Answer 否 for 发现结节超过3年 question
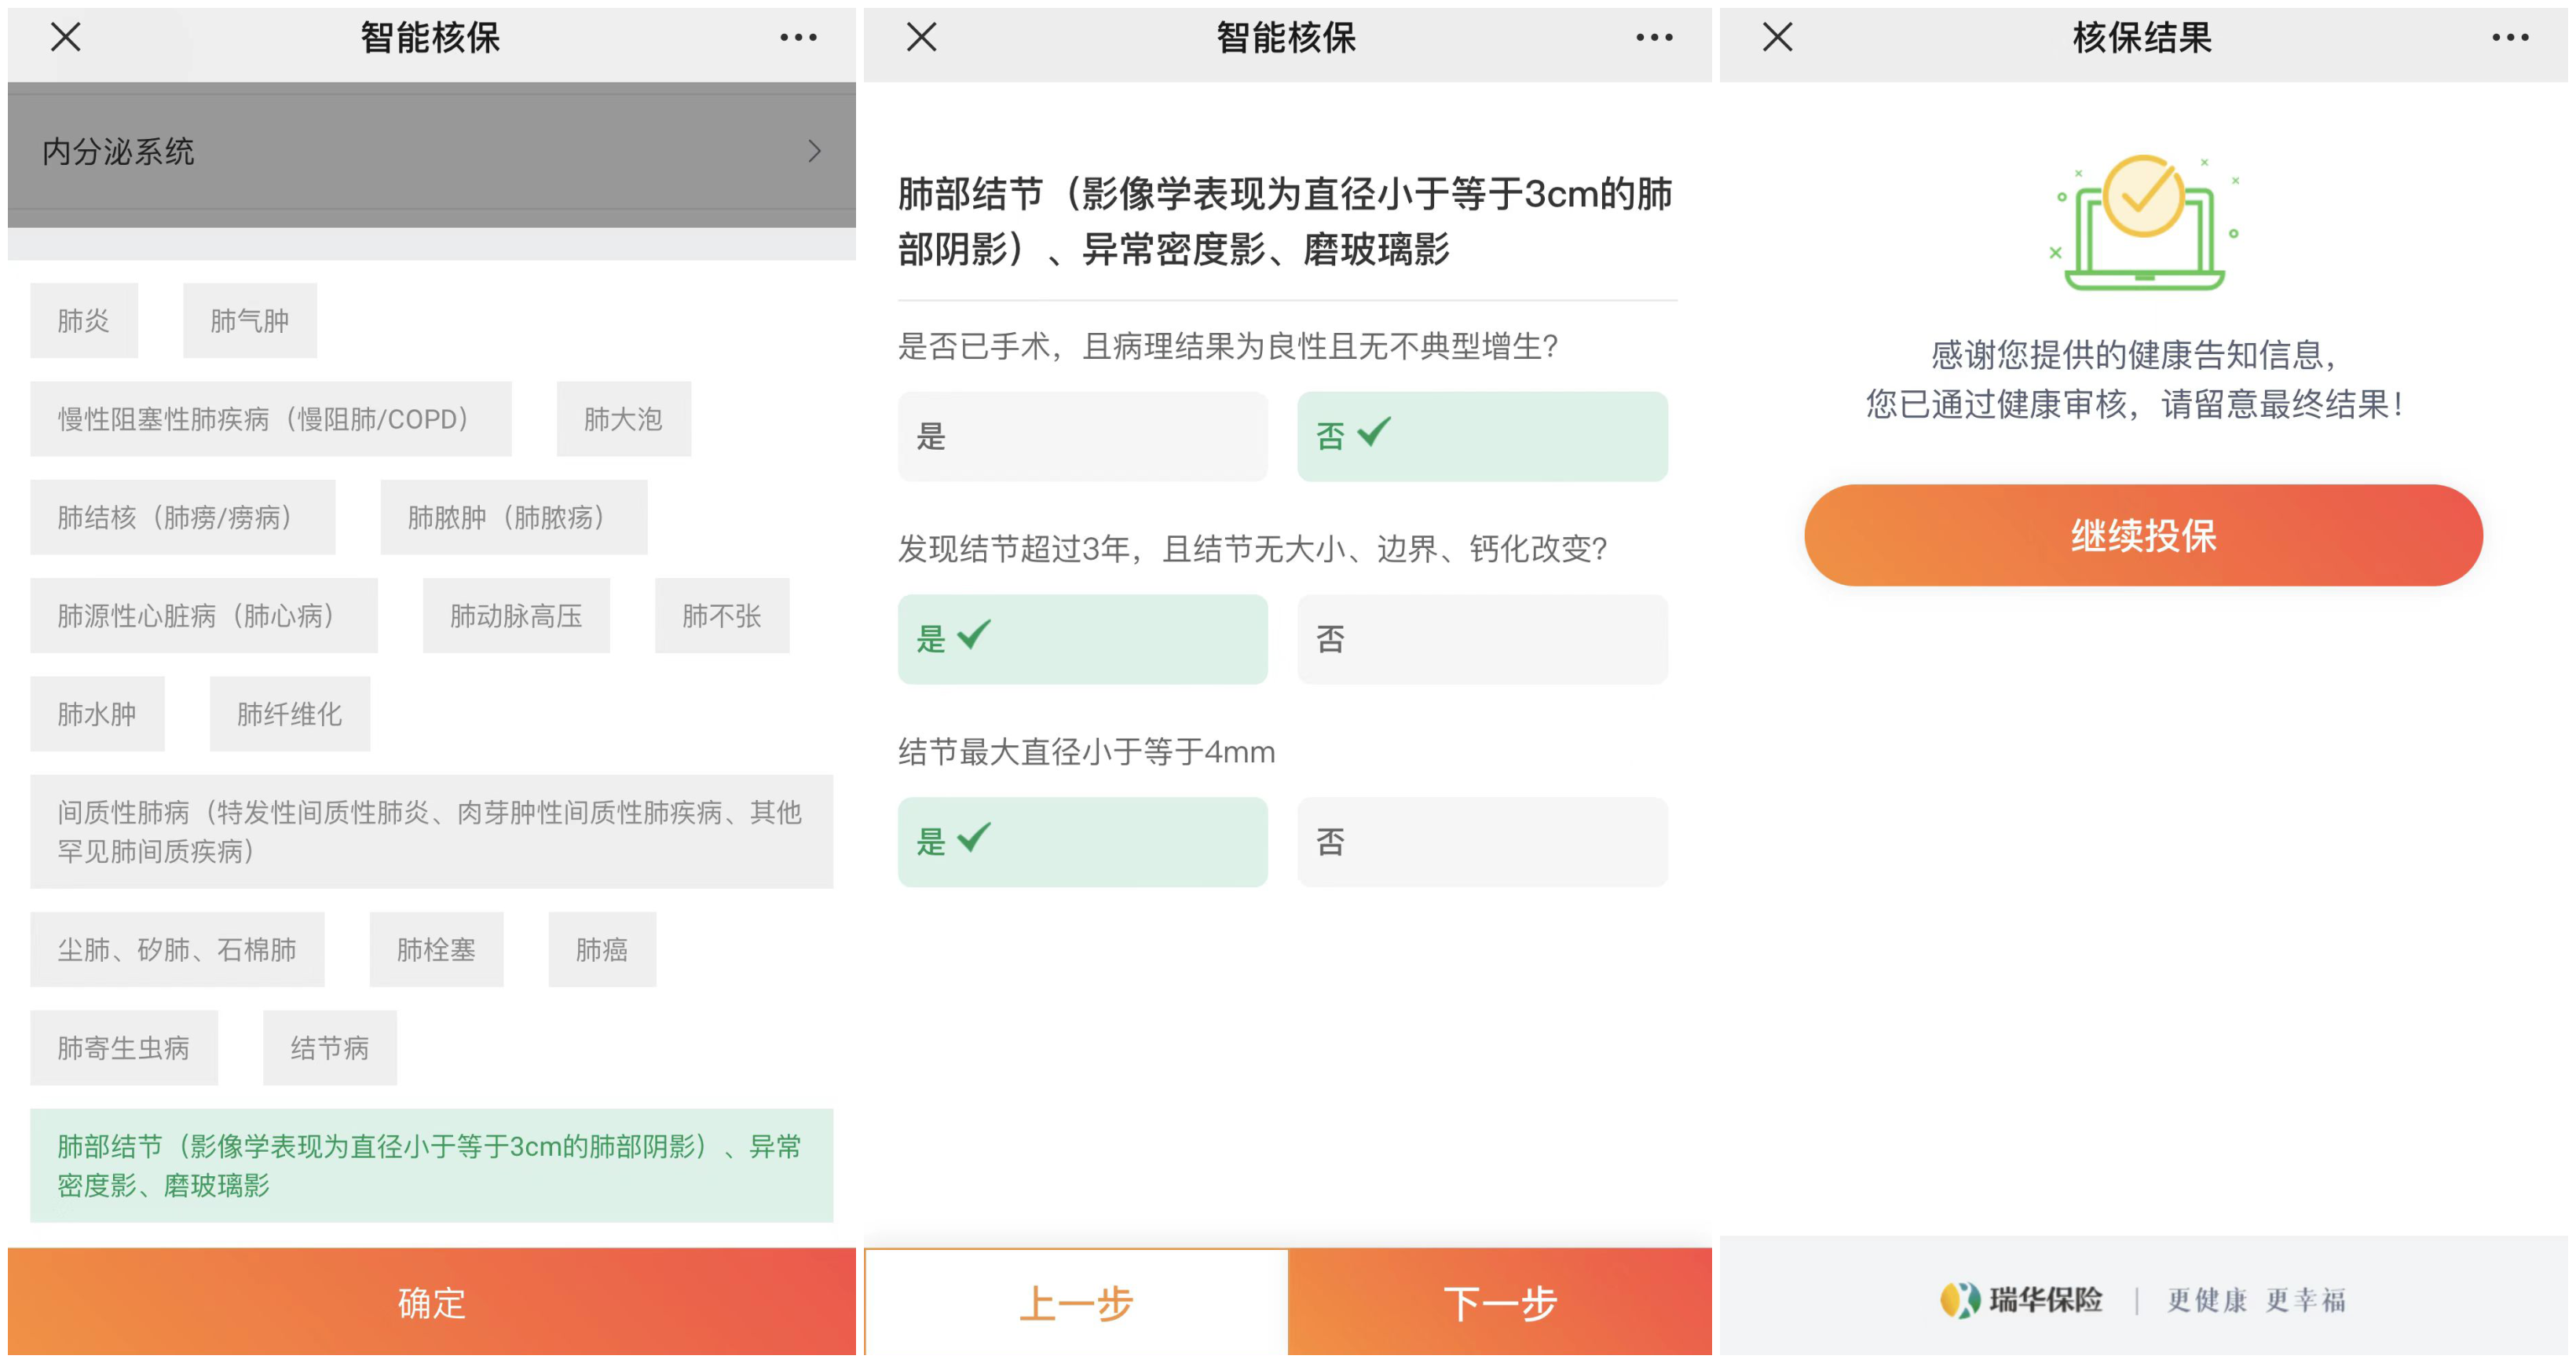Viewport: 2576px width, 1363px height. tap(1483, 640)
